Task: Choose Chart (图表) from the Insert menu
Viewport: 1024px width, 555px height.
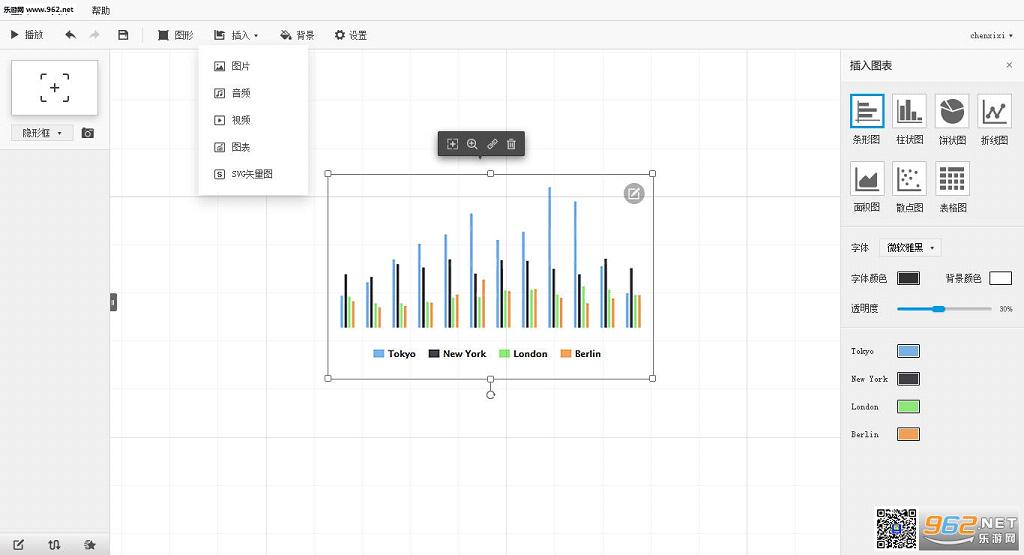Action: pos(253,147)
